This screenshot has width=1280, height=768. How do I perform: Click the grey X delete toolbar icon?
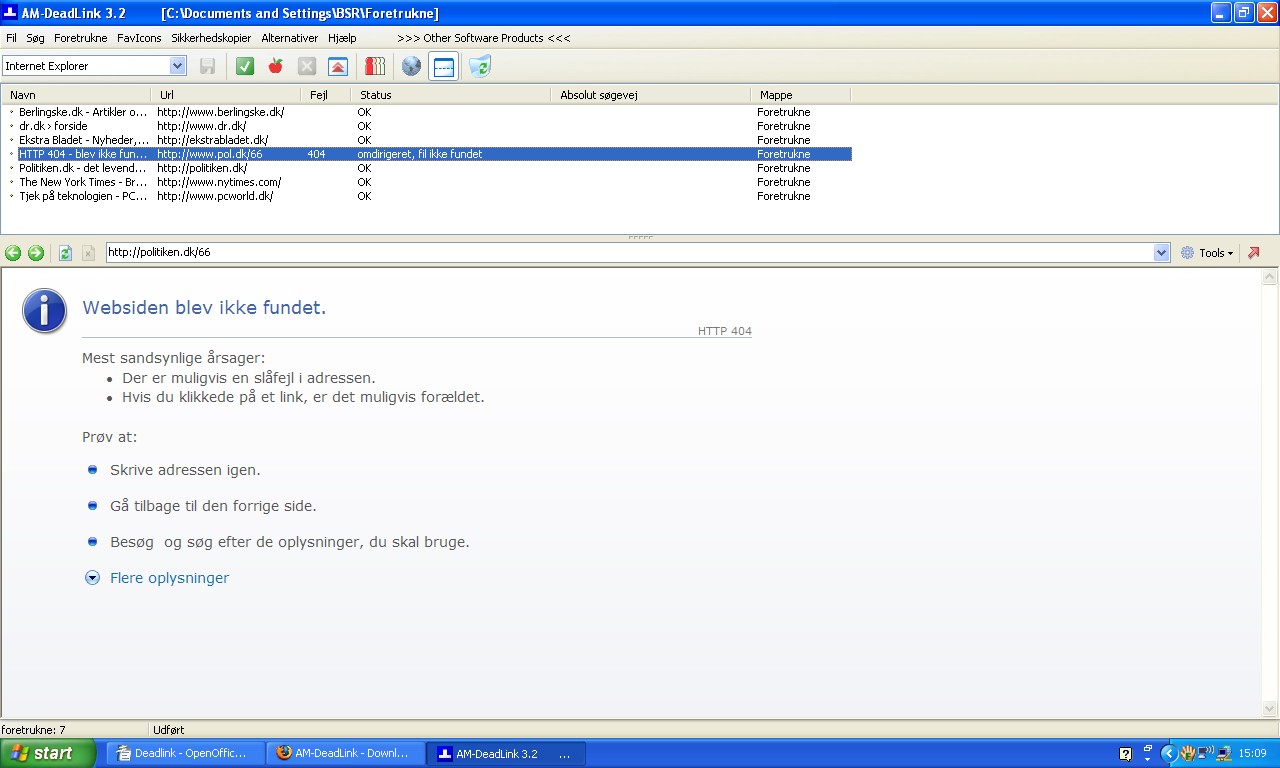tap(307, 66)
